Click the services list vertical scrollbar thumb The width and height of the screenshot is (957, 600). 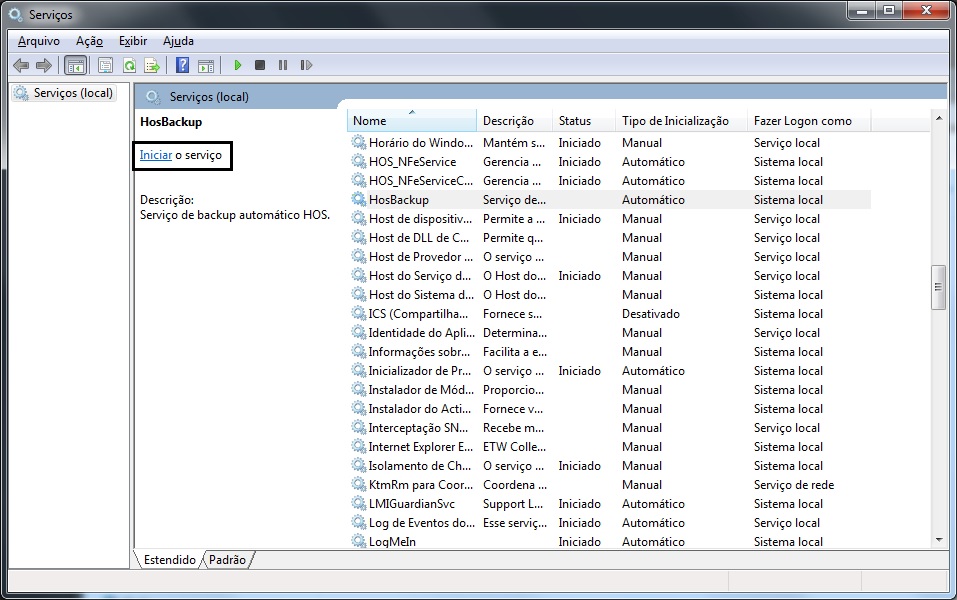pos(938,286)
